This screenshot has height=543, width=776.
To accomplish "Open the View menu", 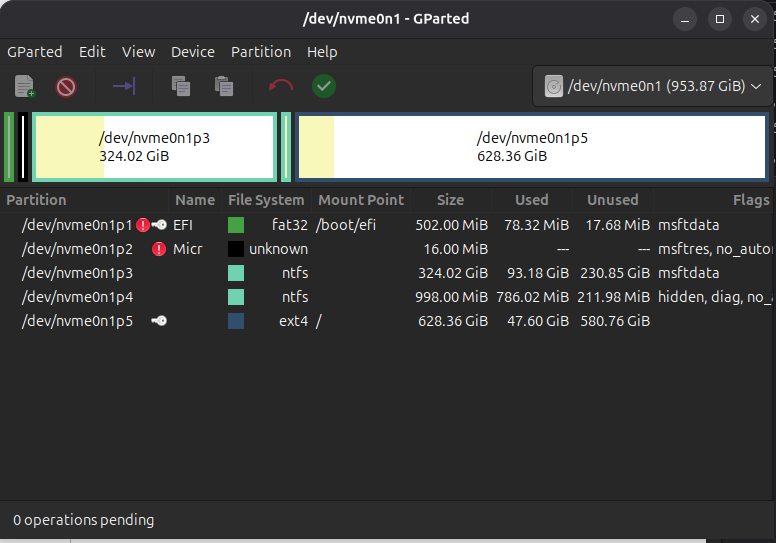I will click(138, 52).
